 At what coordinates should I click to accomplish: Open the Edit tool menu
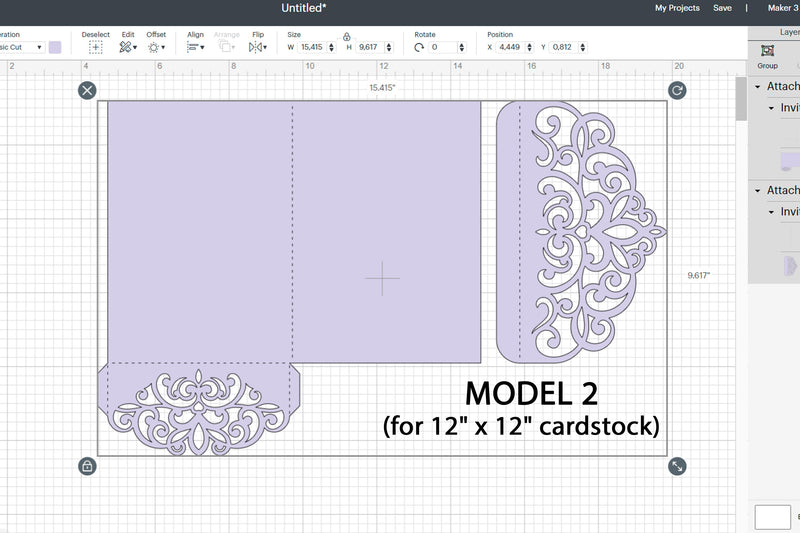(x=128, y=47)
